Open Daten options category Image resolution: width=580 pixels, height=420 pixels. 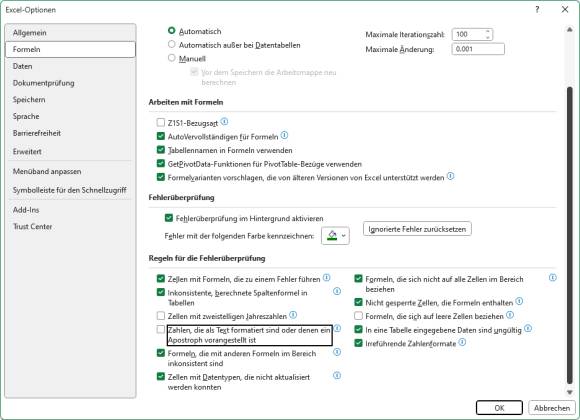pos(70,66)
